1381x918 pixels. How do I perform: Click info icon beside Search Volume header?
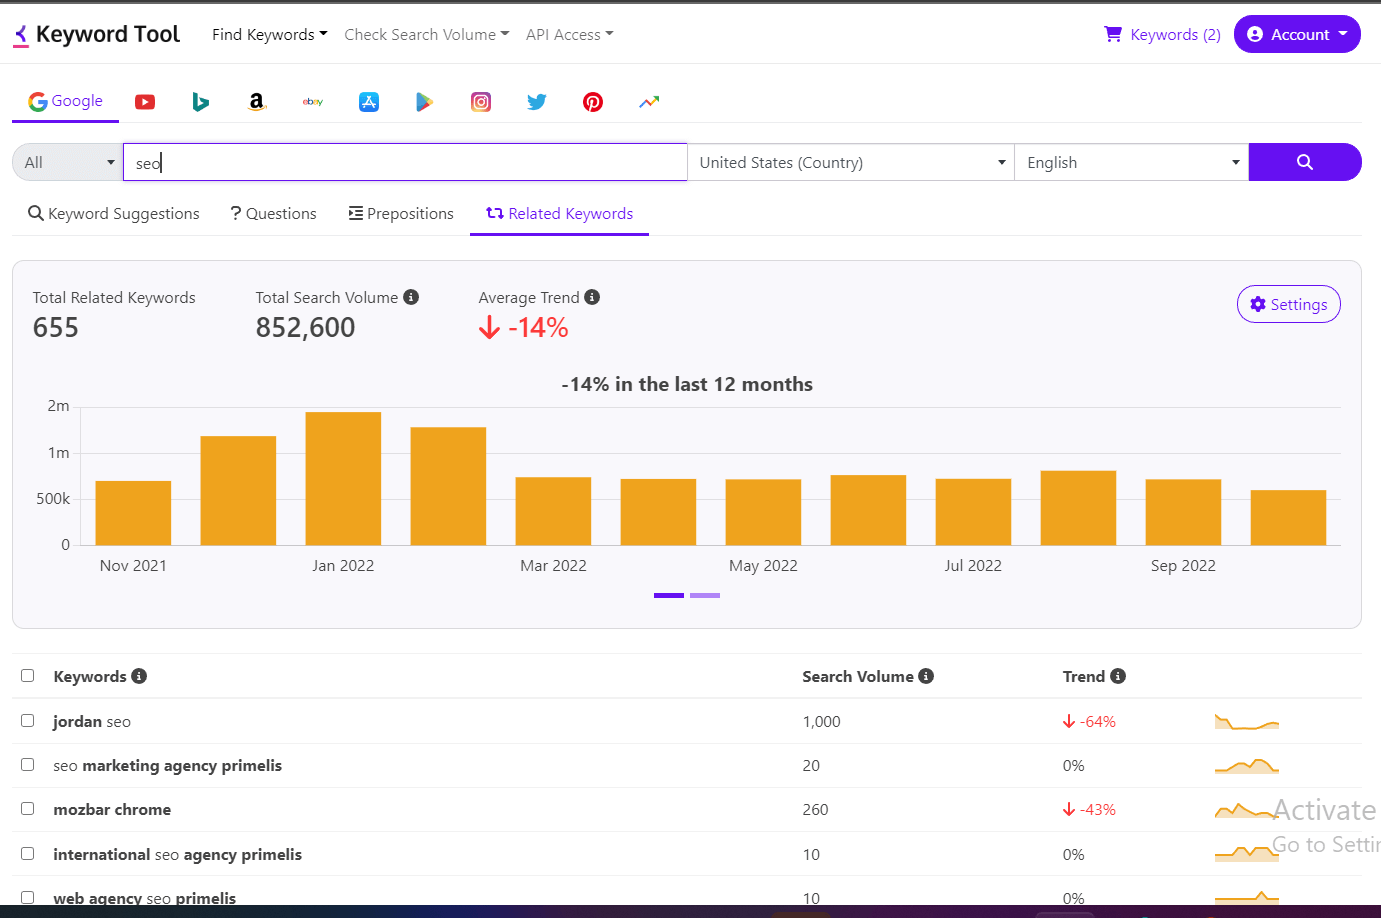(926, 676)
